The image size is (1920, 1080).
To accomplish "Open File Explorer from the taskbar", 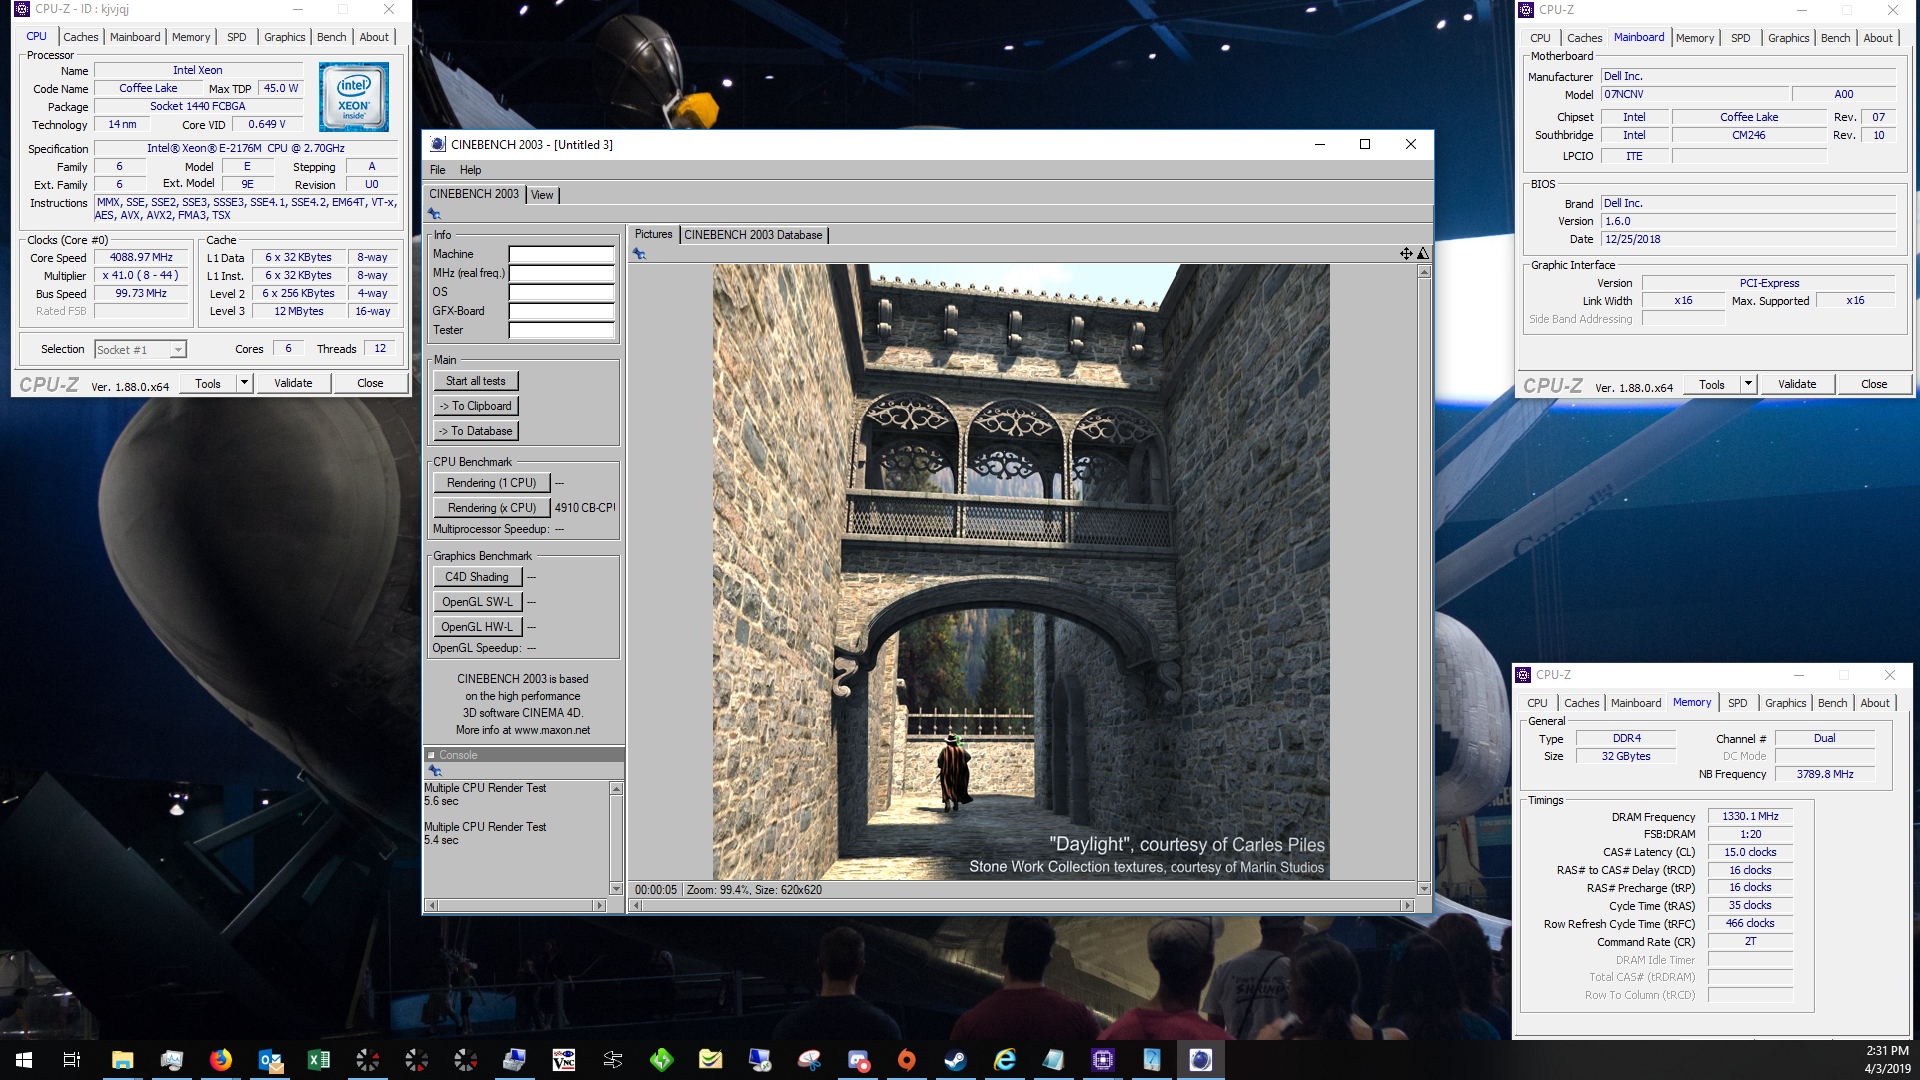I will [122, 1060].
